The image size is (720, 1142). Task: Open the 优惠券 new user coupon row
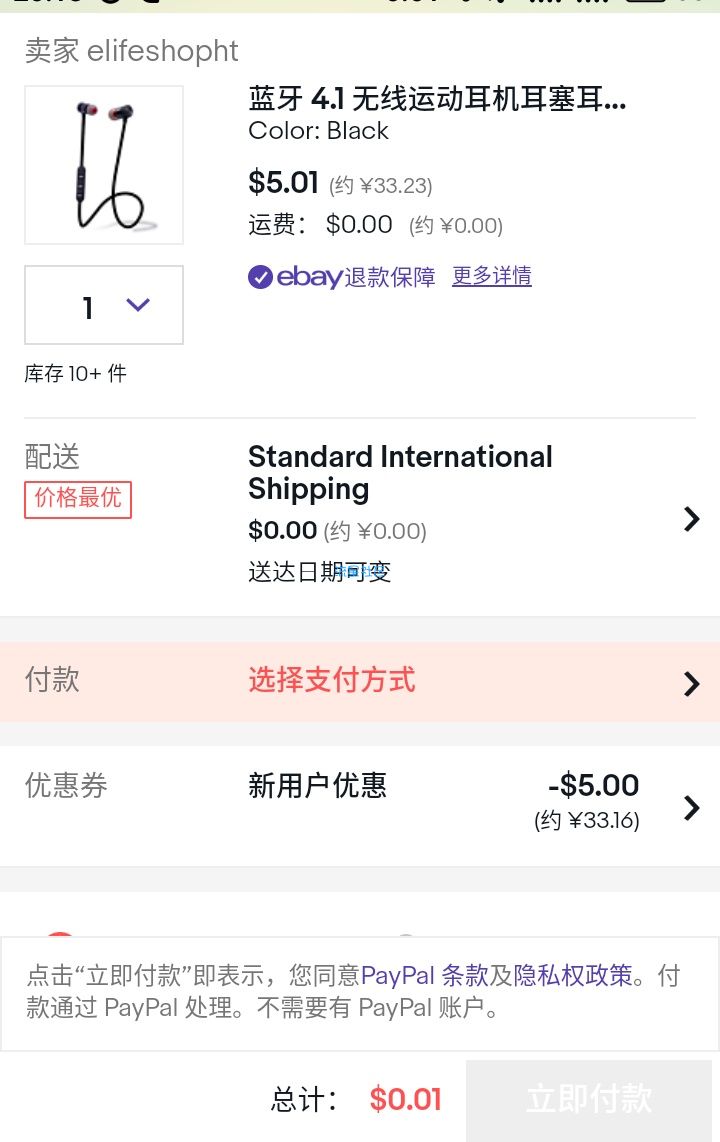click(360, 806)
